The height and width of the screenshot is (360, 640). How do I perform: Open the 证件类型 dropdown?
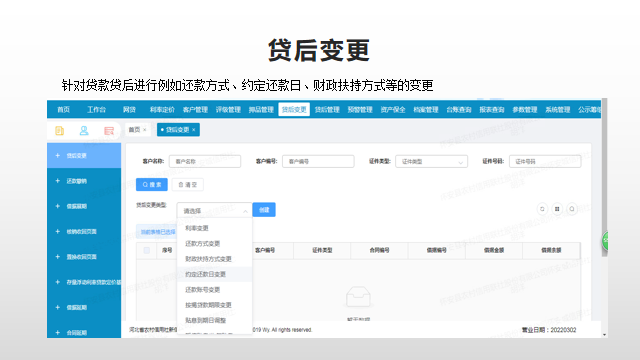pos(431,162)
